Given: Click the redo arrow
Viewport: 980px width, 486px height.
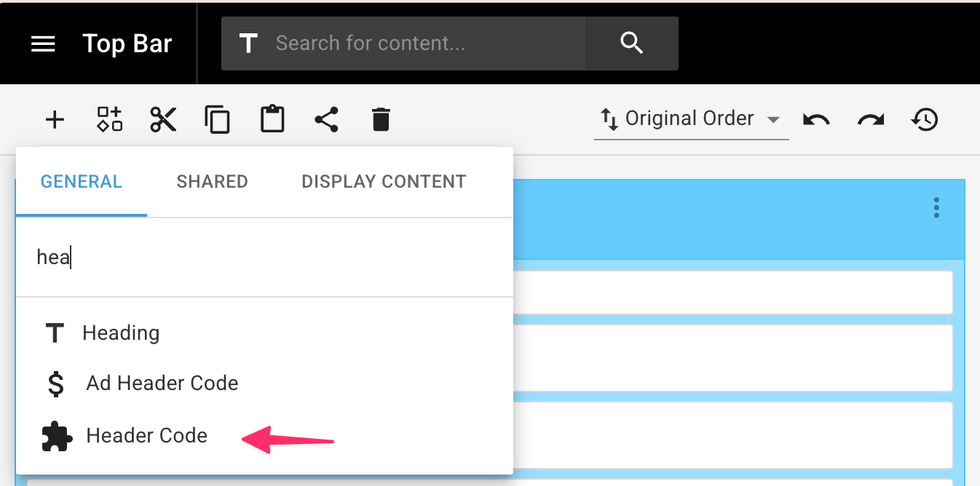Looking at the screenshot, I should [x=870, y=120].
